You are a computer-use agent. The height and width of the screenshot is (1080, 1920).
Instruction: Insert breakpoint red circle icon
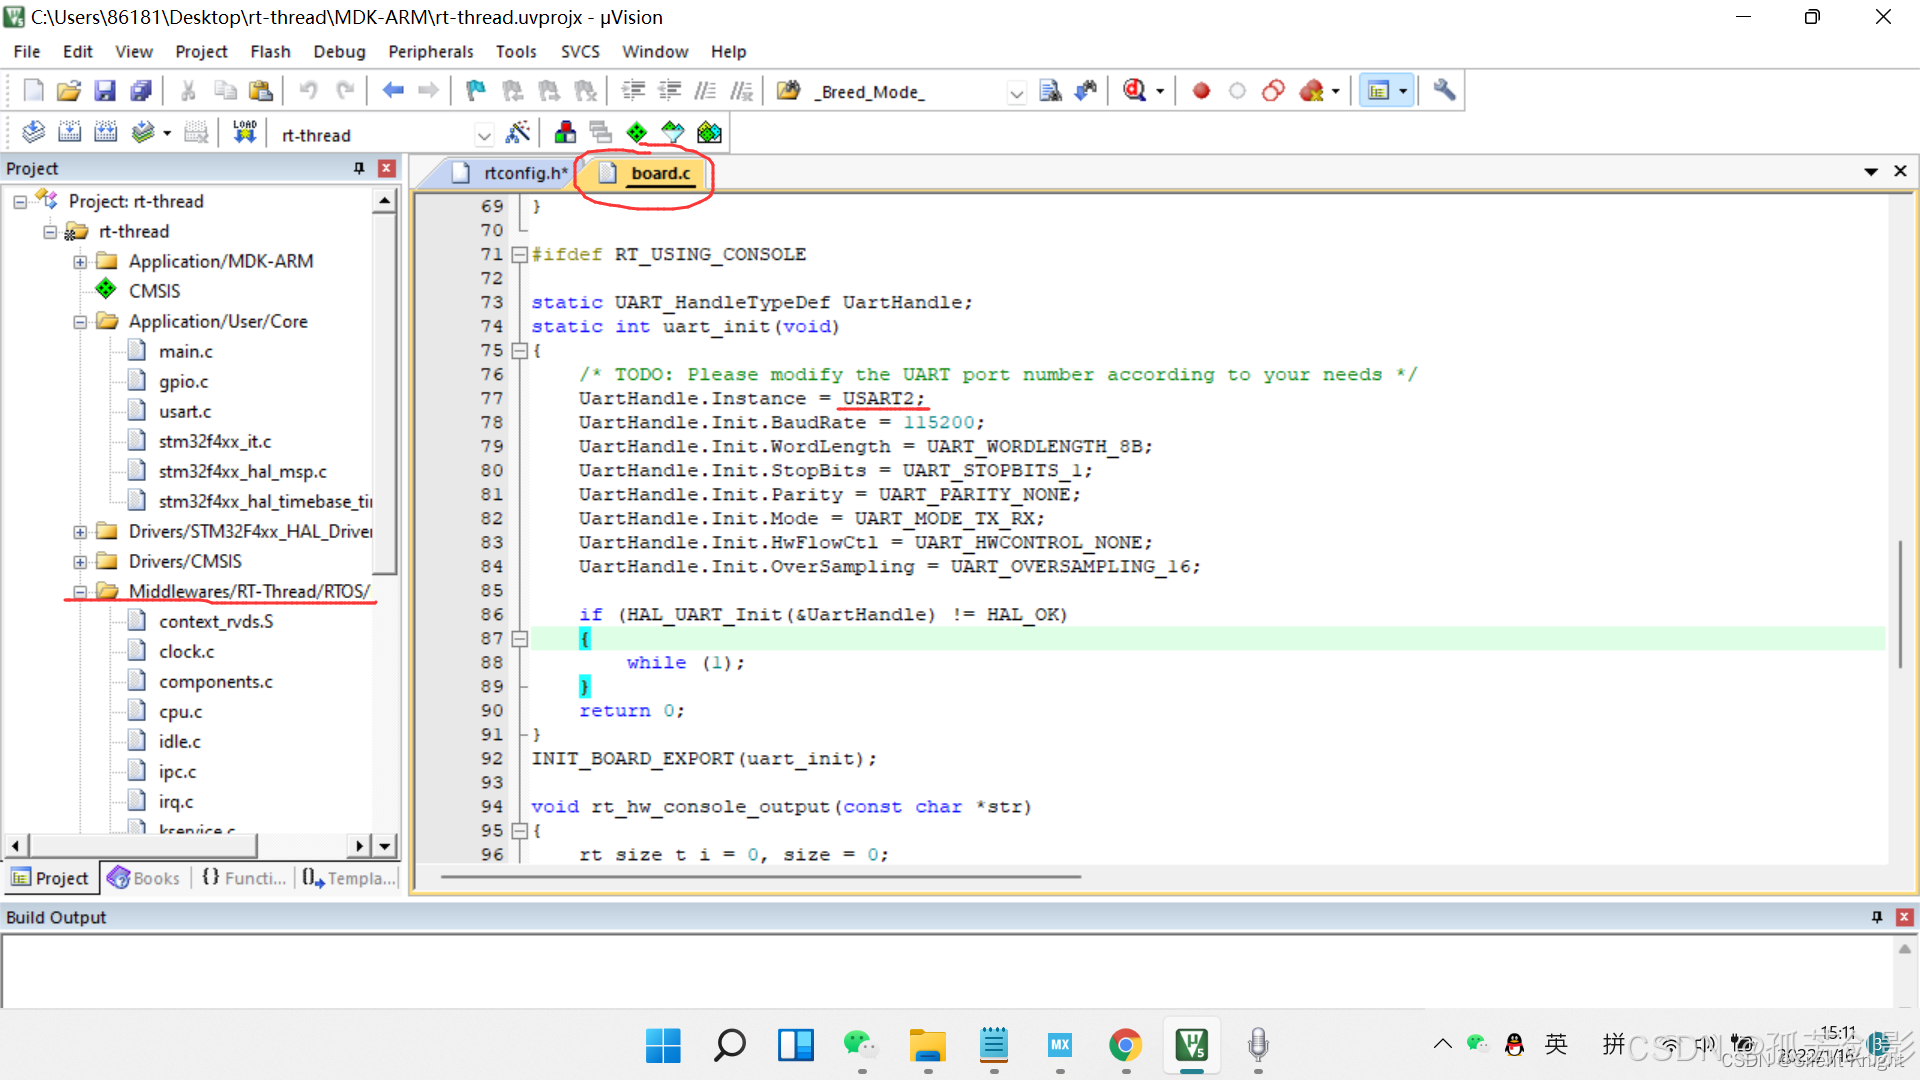[1201, 91]
